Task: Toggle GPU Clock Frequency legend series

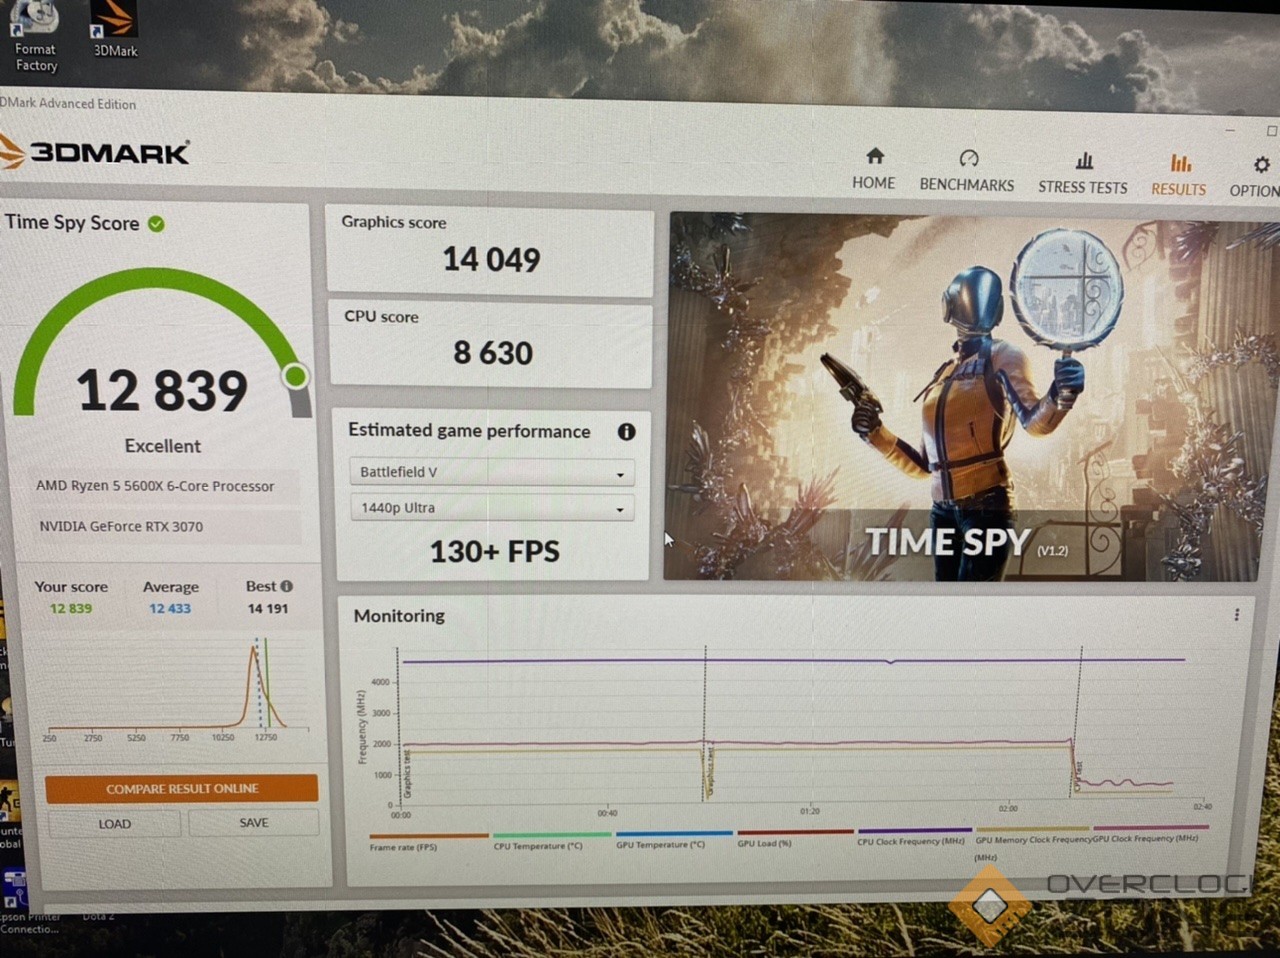Action: pyautogui.click(x=1150, y=834)
